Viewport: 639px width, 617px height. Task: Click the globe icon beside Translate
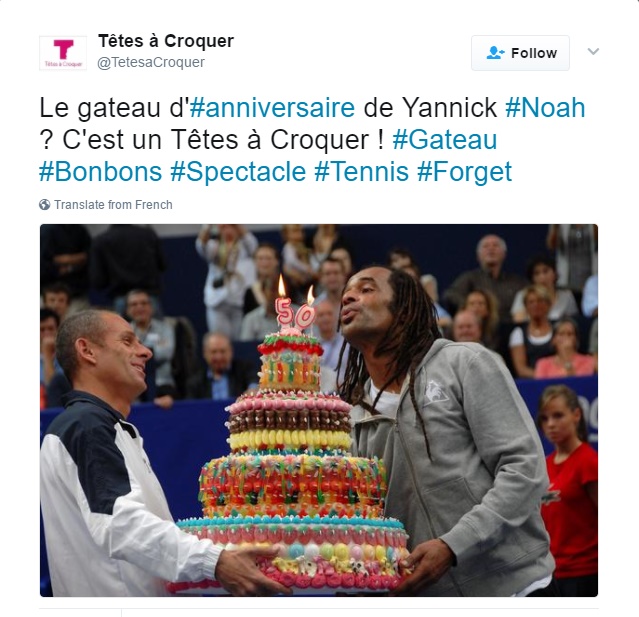pyautogui.click(x=44, y=205)
